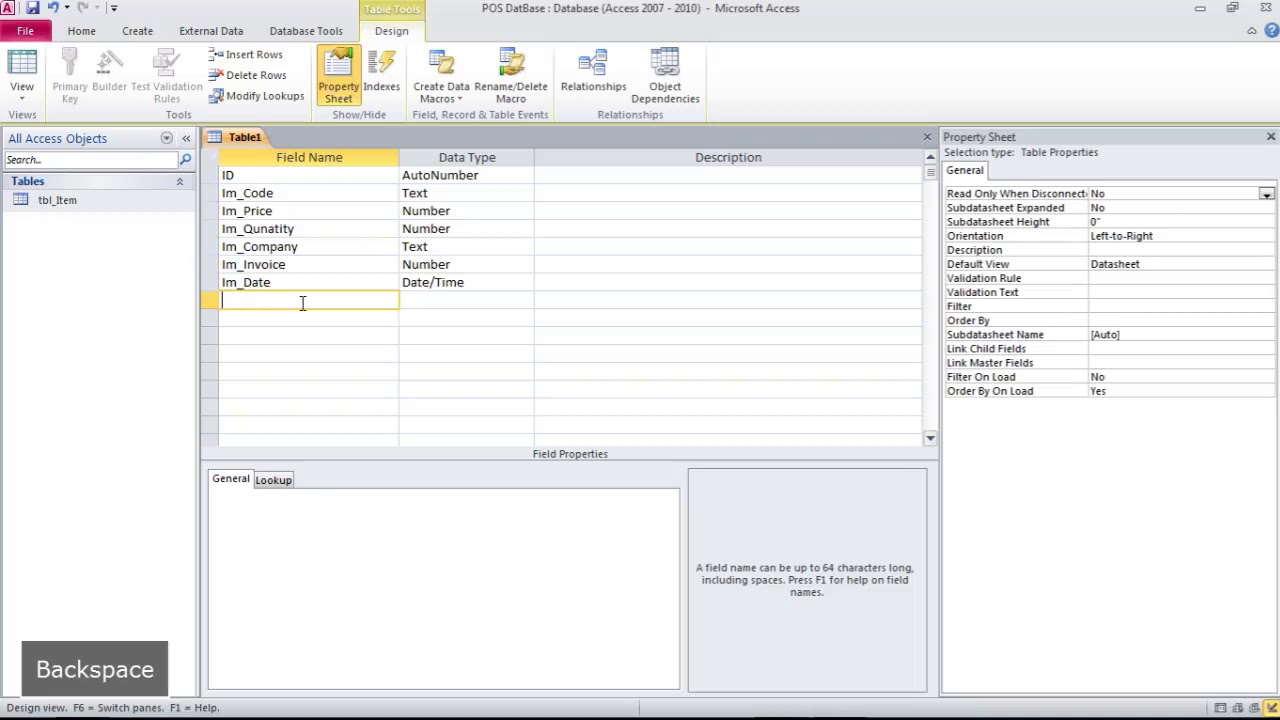Viewport: 1280px width, 720px height.
Task: Open Read Only When Disconnected dropdown arrow
Action: click(x=1267, y=194)
